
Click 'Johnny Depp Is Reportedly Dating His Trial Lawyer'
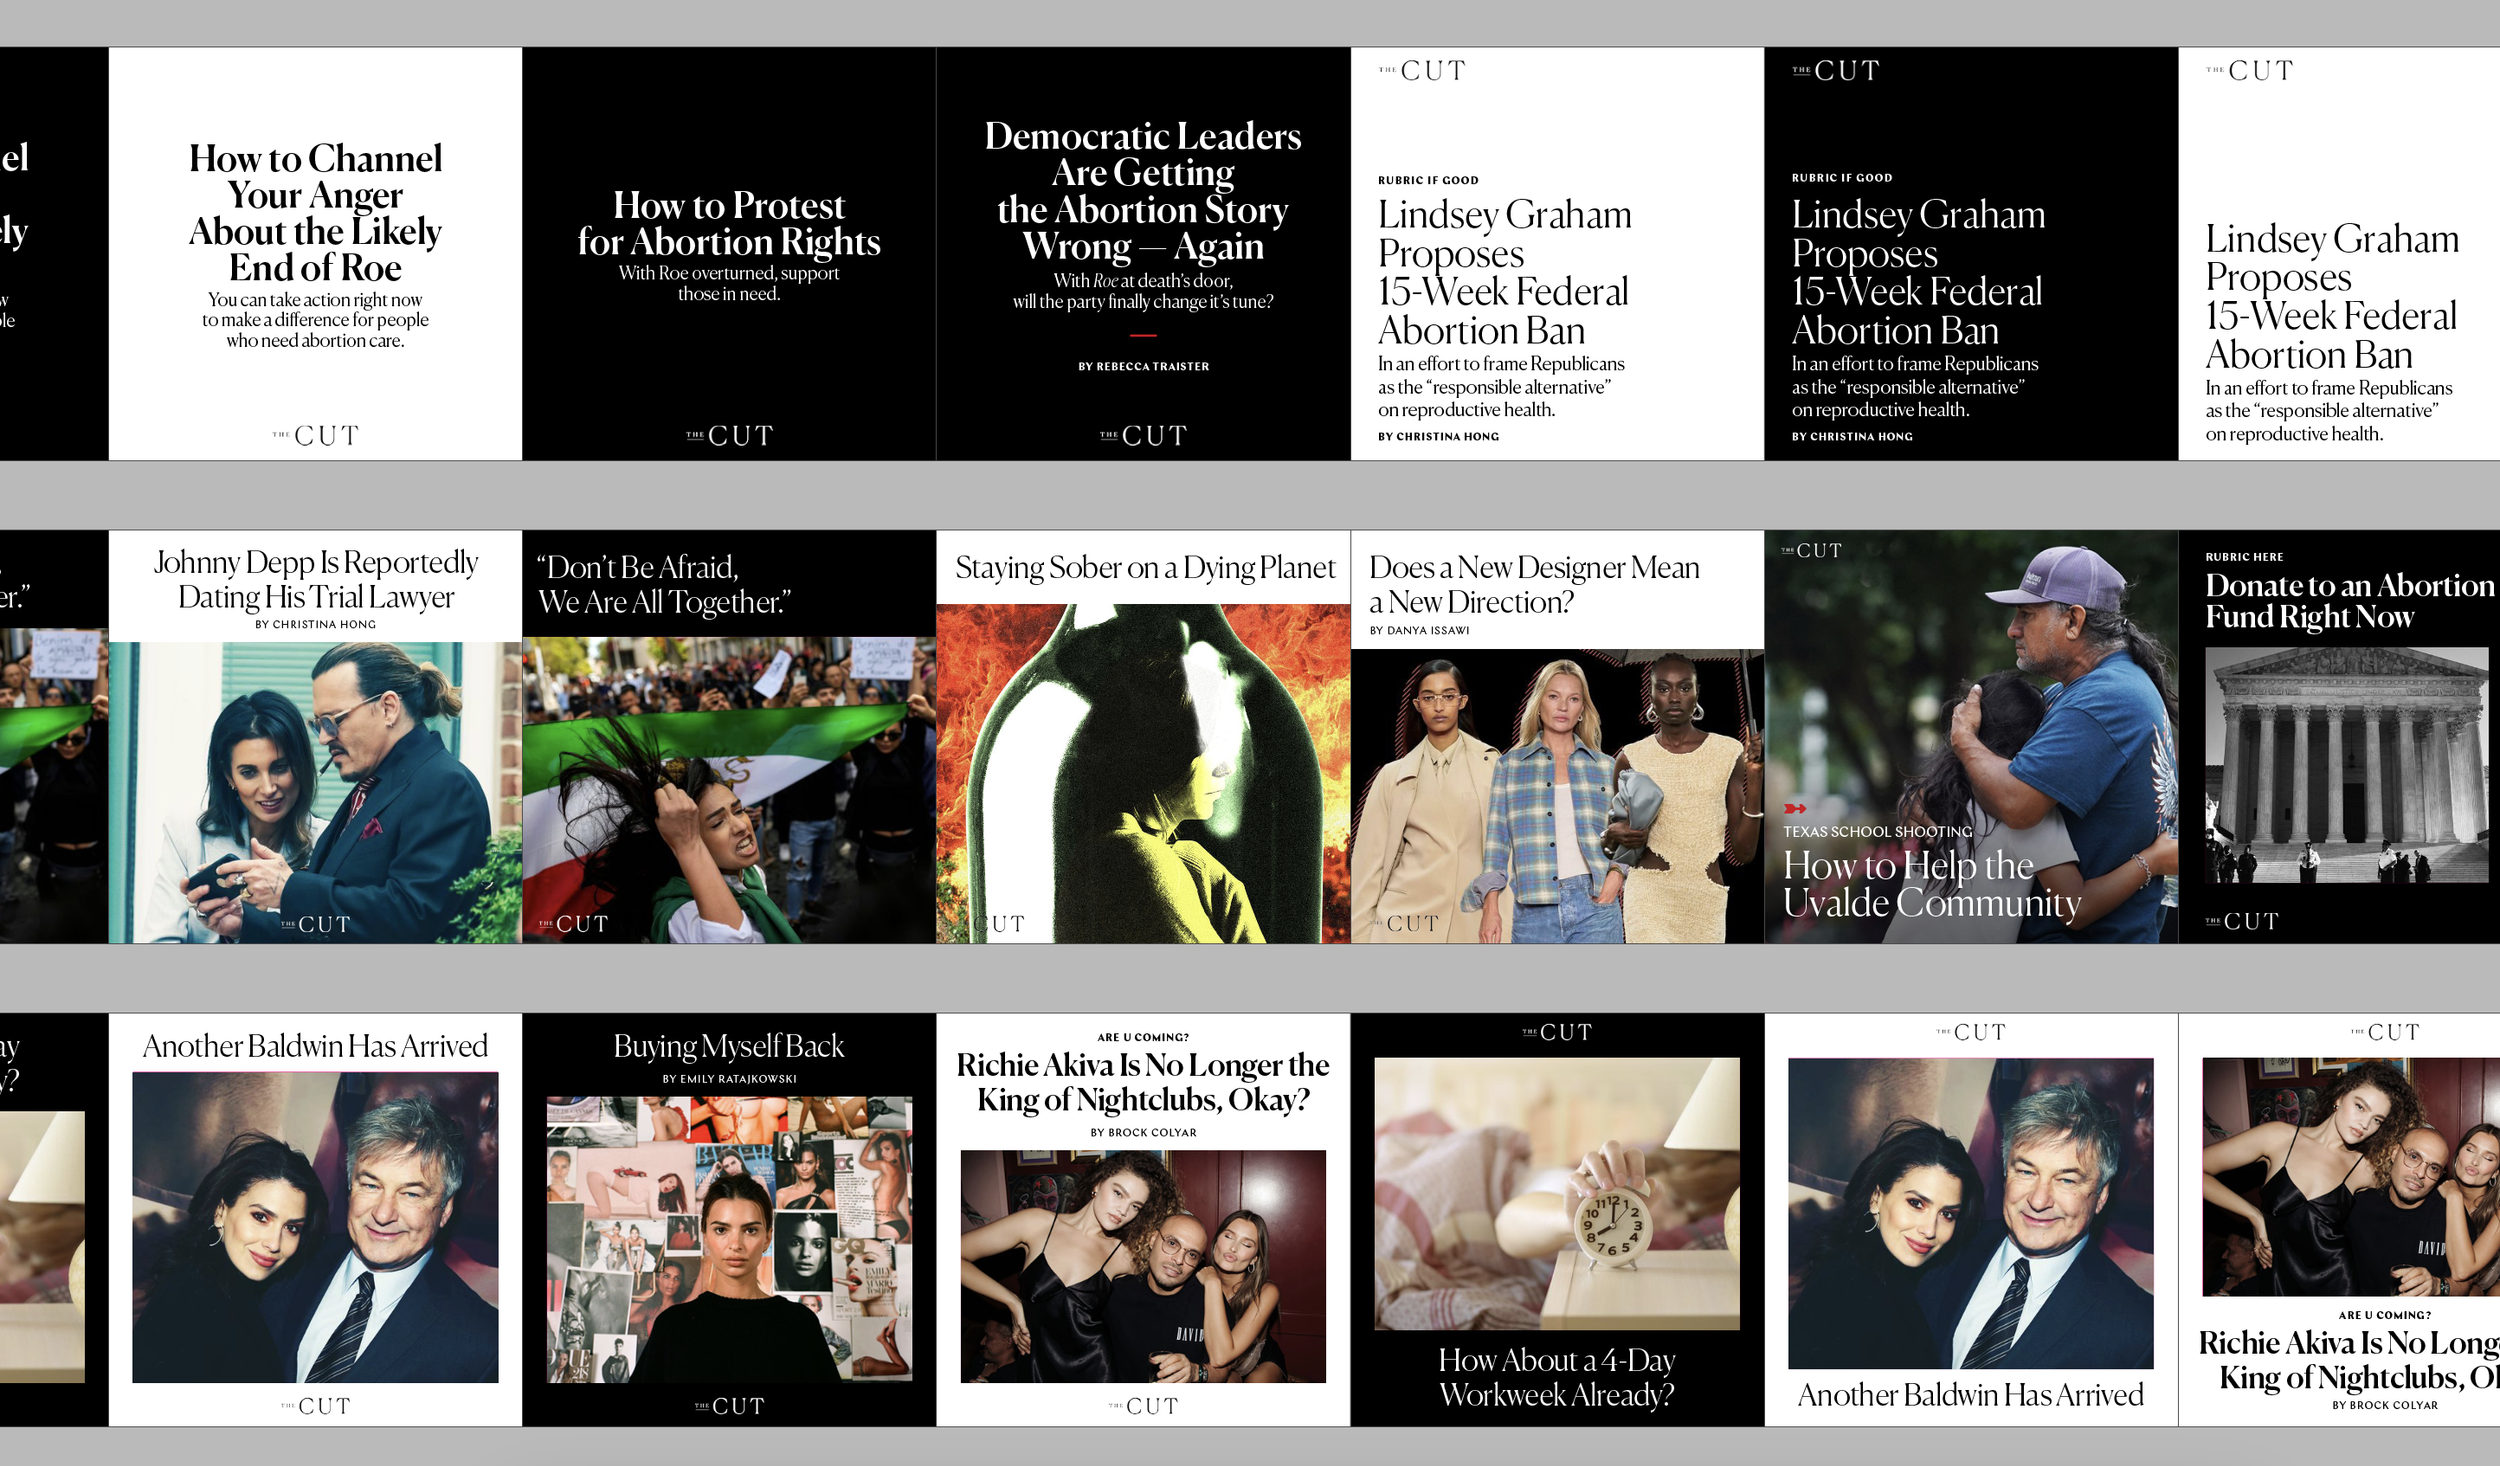(315, 580)
